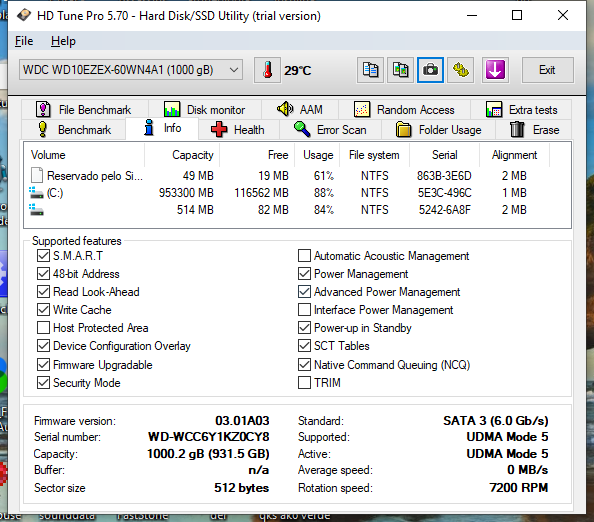Click the SATA 3 (6.0 Gb/s) standard value
Image resolution: width=594 pixels, height=522 pixels.
[496, 420]
